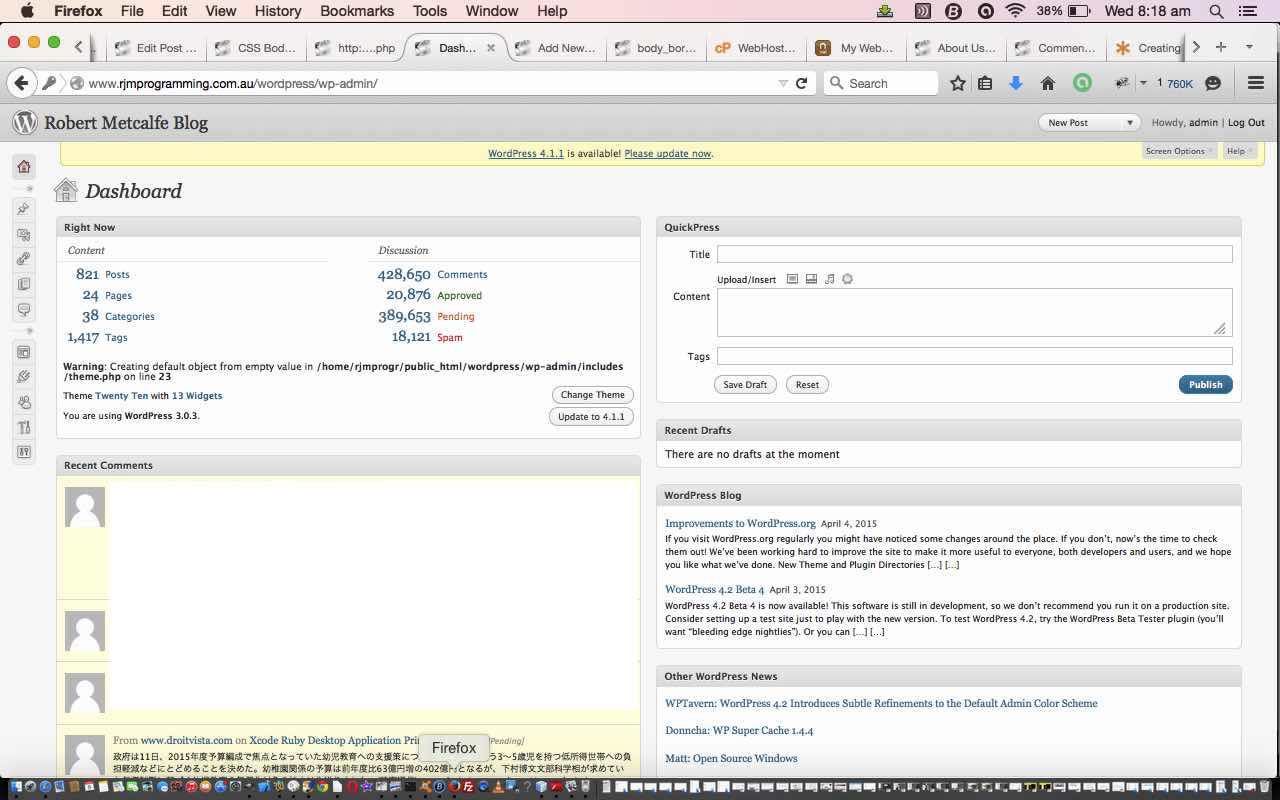Screen dimensions: 1280x800
Task: Open the Bookmarks menu
Action: tap(359, 11)
